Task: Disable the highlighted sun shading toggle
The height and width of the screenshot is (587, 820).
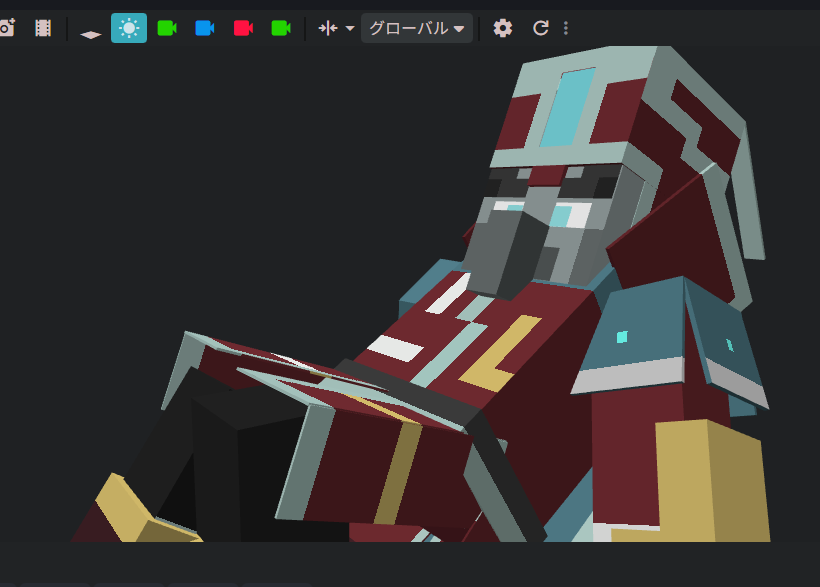Action: [x=129, y=28]
